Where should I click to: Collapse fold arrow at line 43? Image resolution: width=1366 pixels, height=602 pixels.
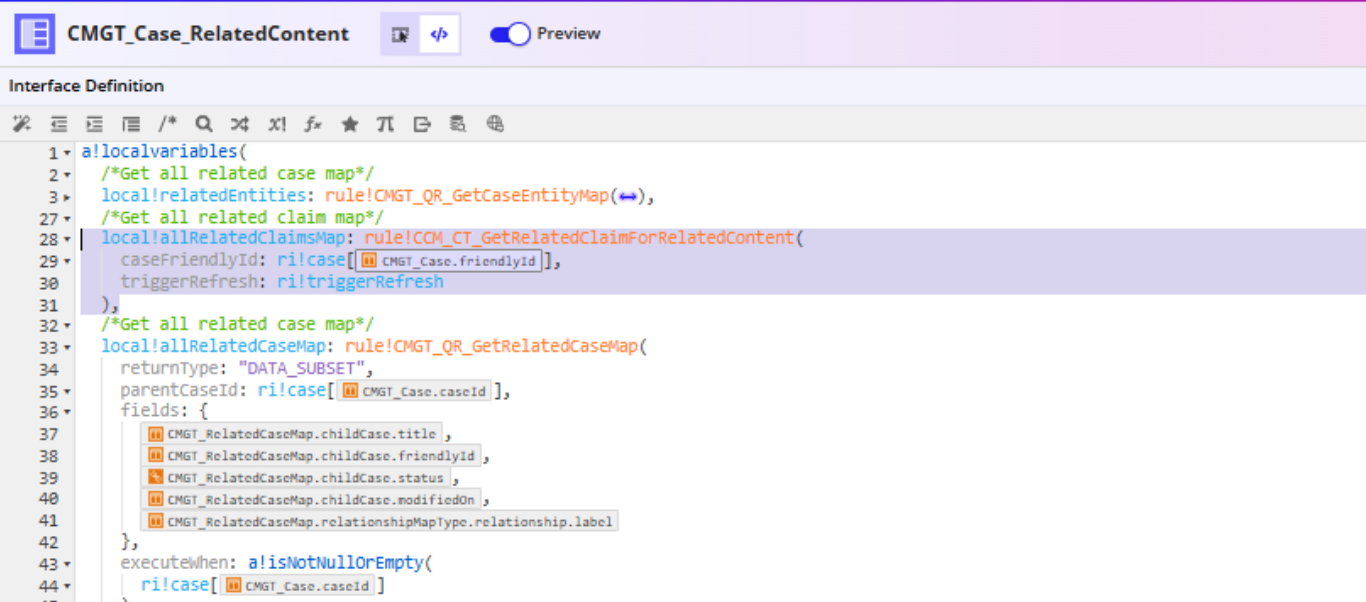pos(67,564)
